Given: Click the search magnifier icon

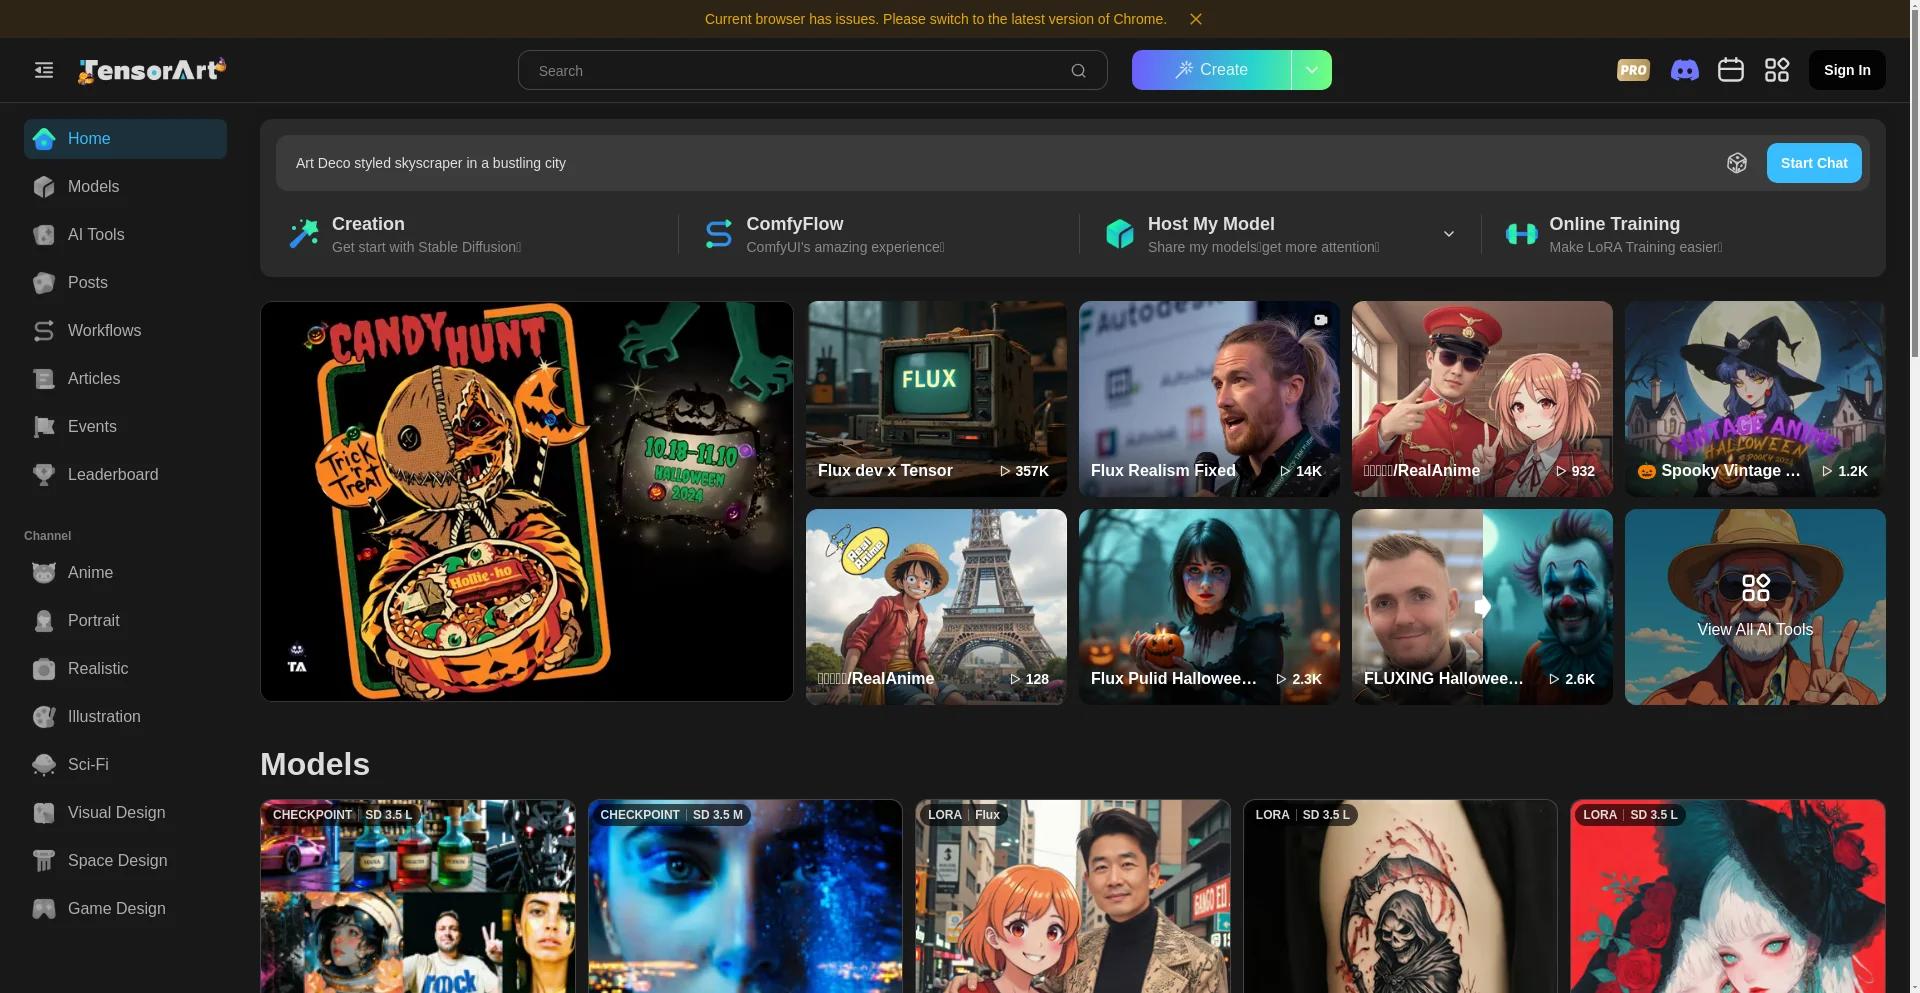Looking at the screenshot, I should (1078, 71).
